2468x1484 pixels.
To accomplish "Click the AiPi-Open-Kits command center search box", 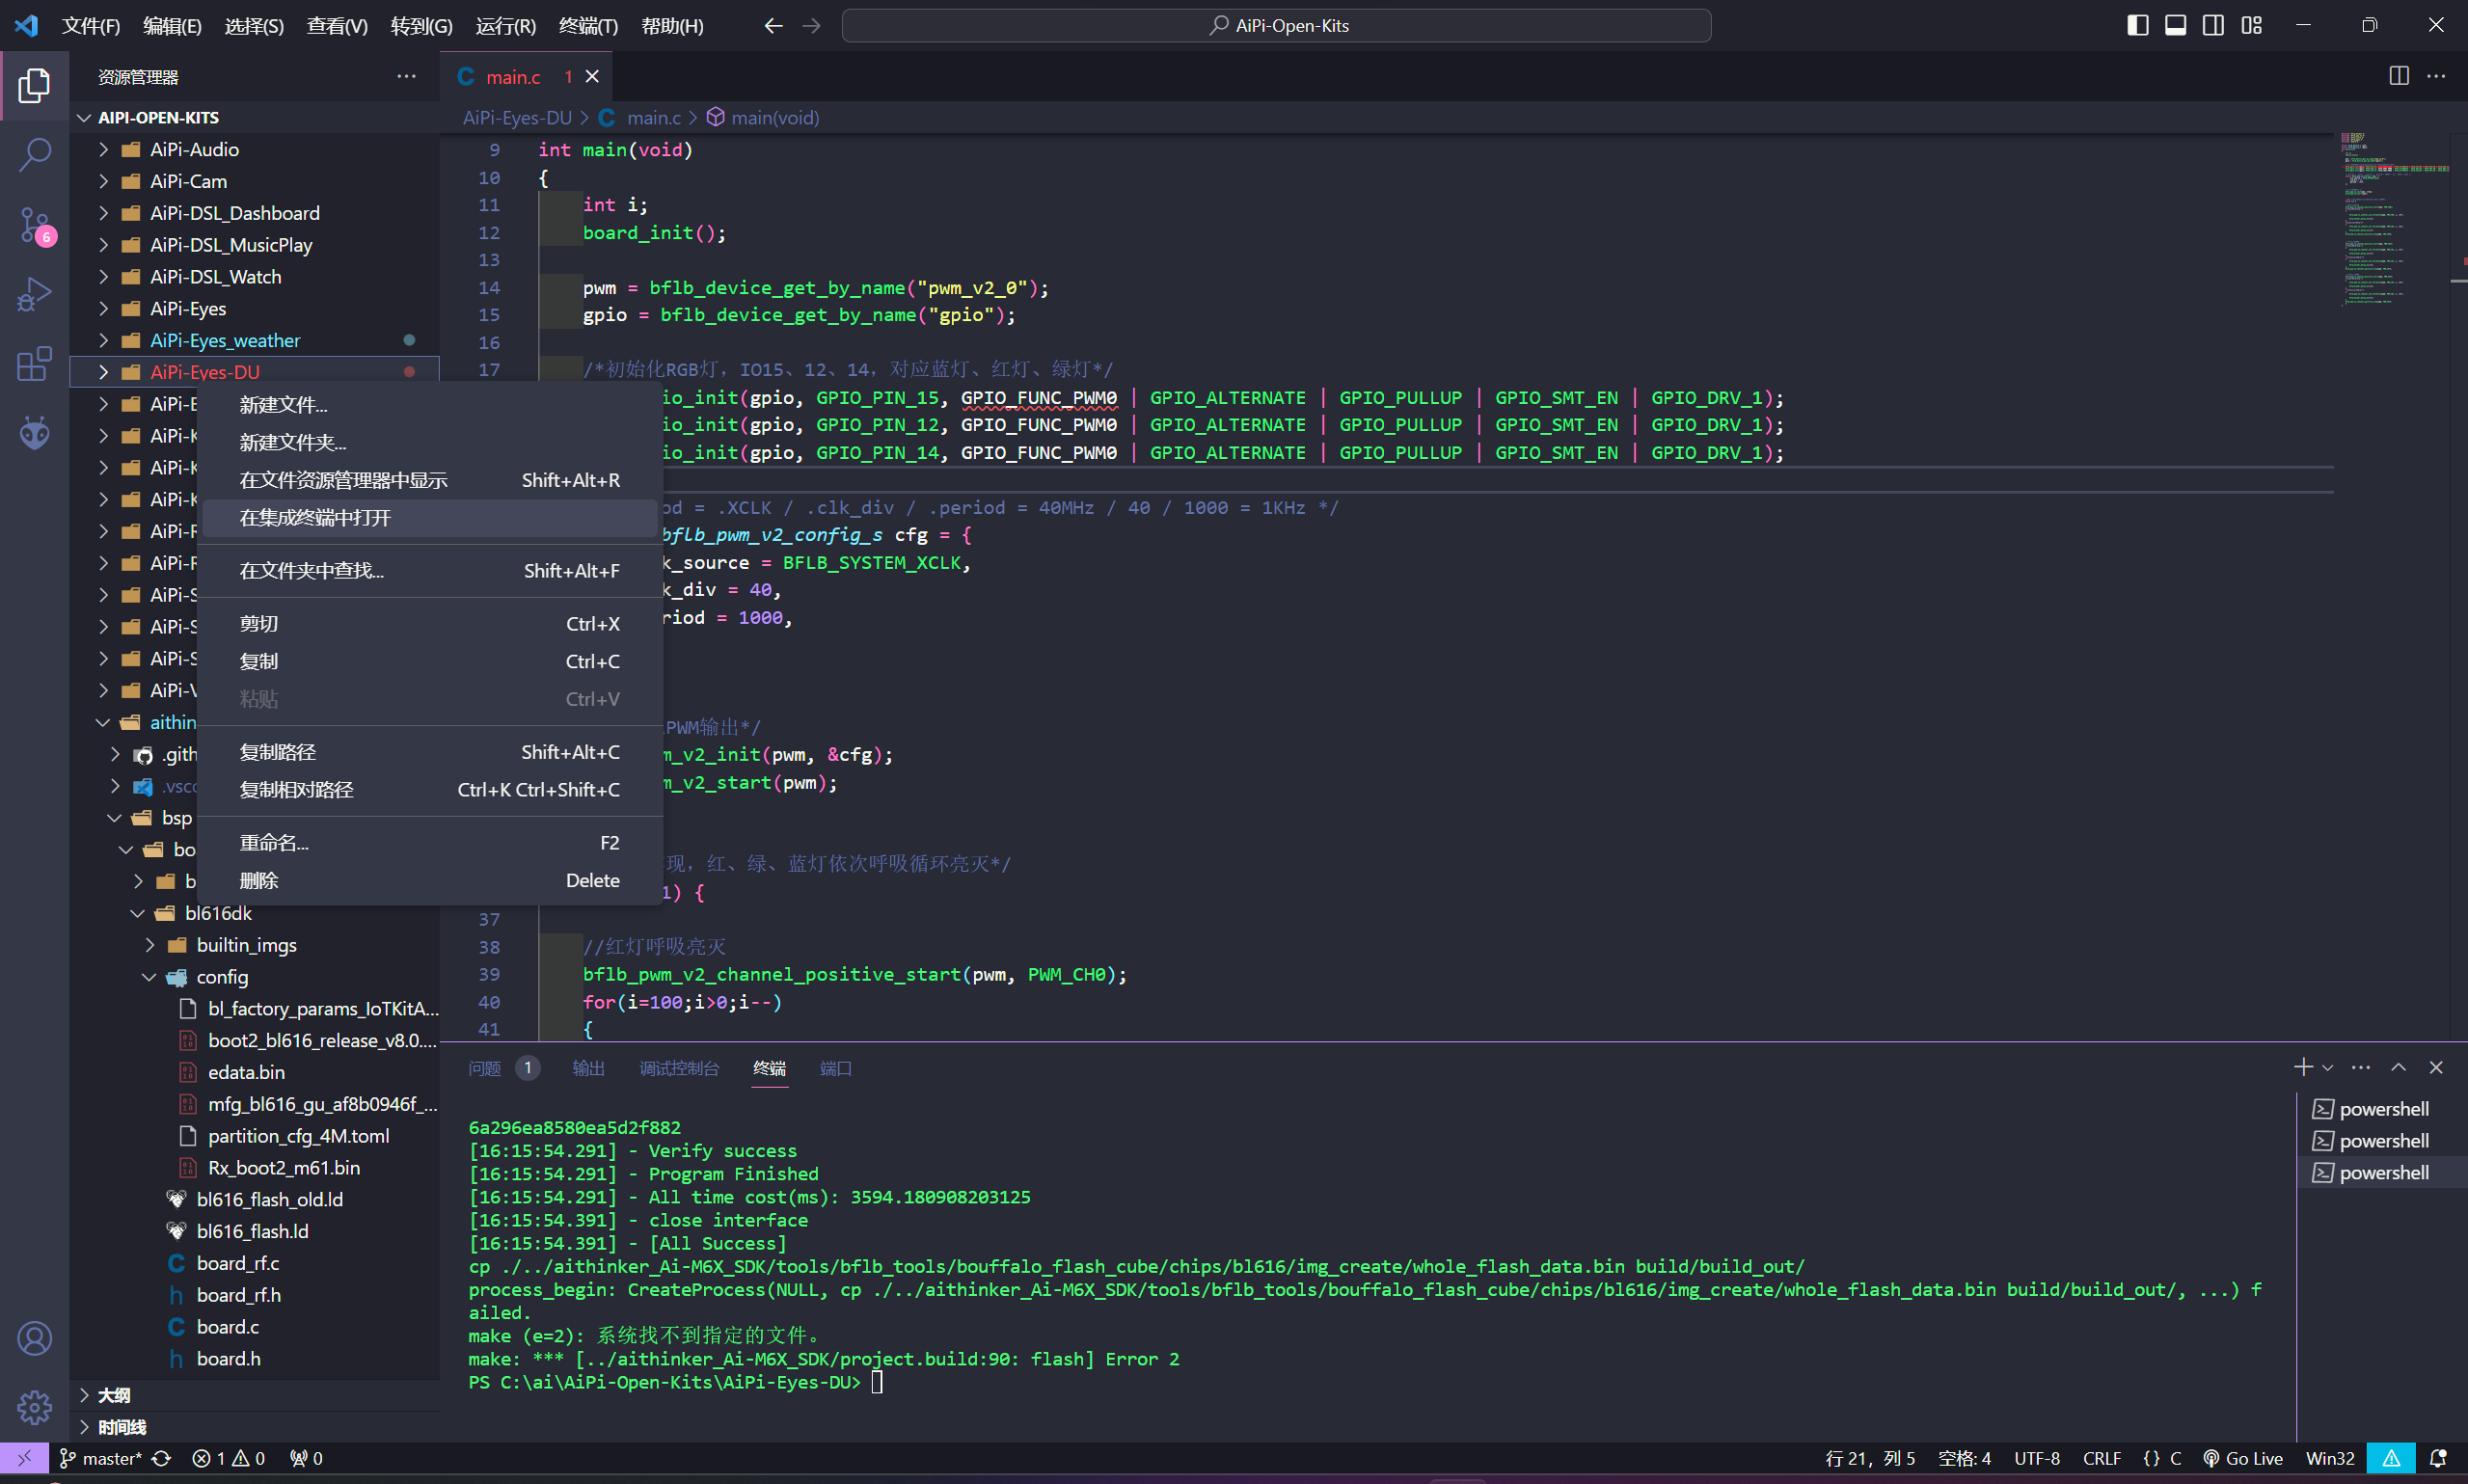I will click(1276, 25).
